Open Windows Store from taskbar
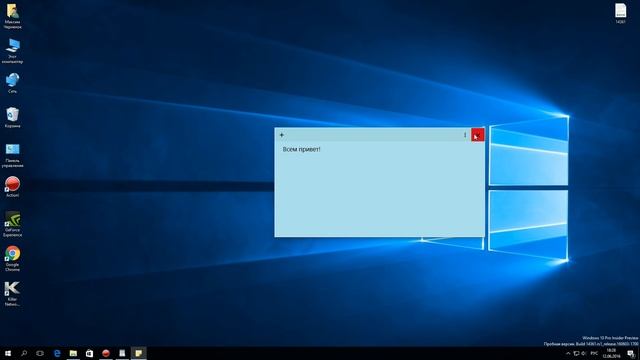Screen dimensions: 640x360 tap(89, 353)
